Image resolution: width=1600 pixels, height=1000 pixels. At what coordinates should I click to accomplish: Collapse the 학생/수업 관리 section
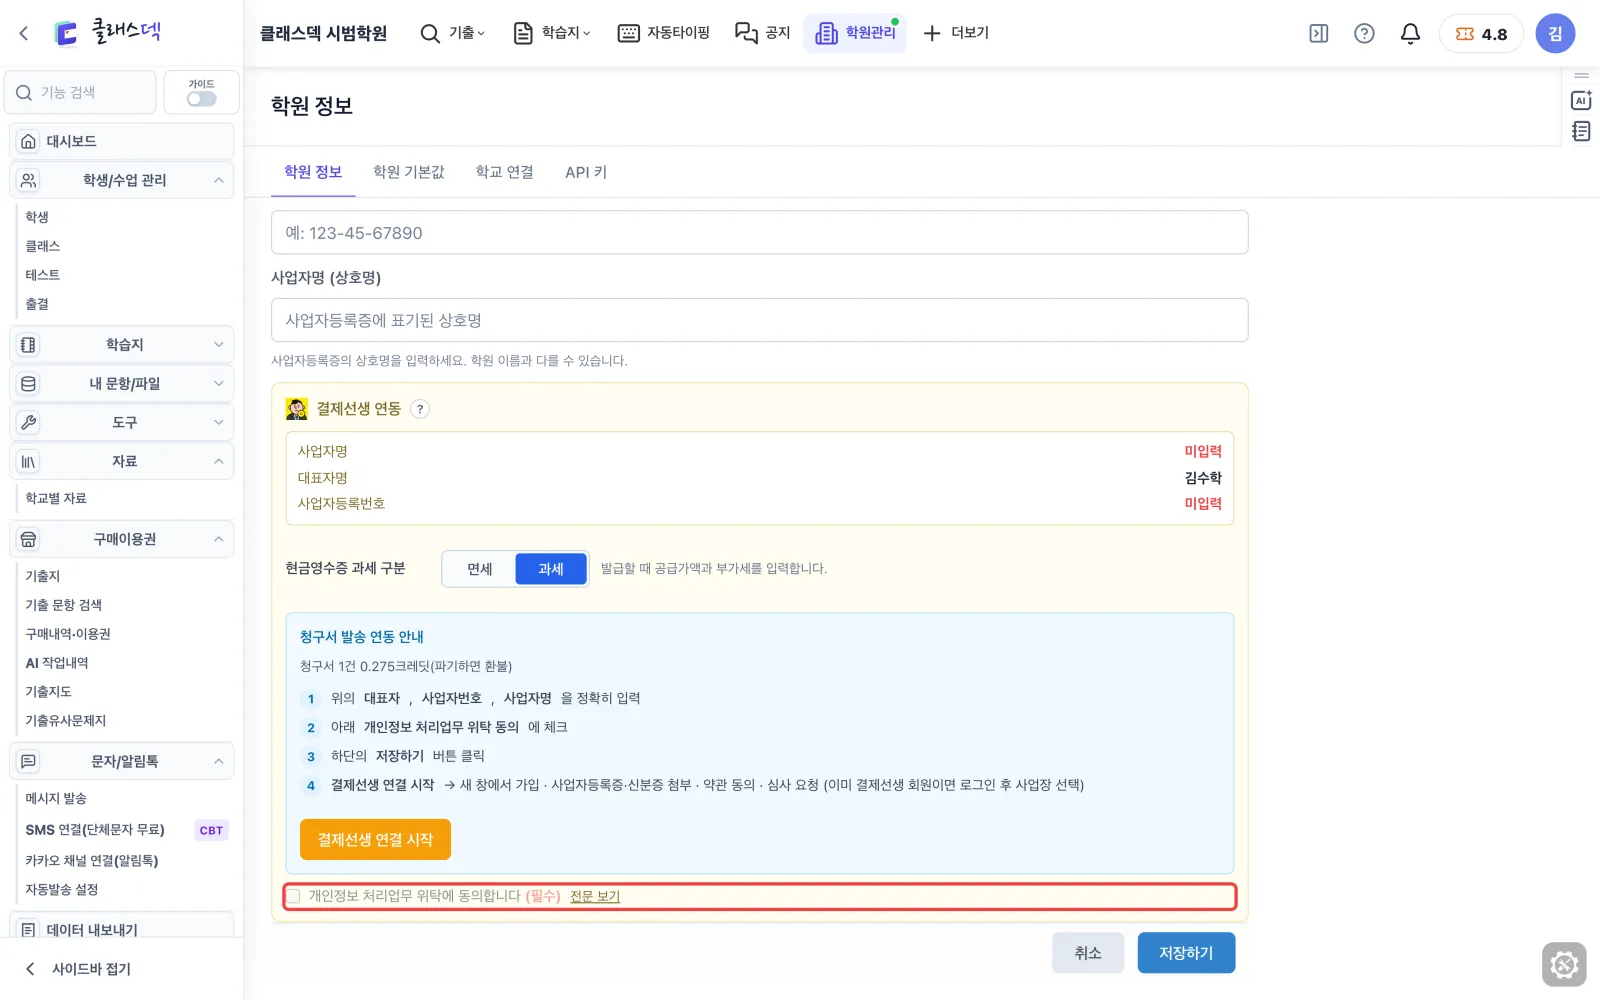tap(122, 180)
